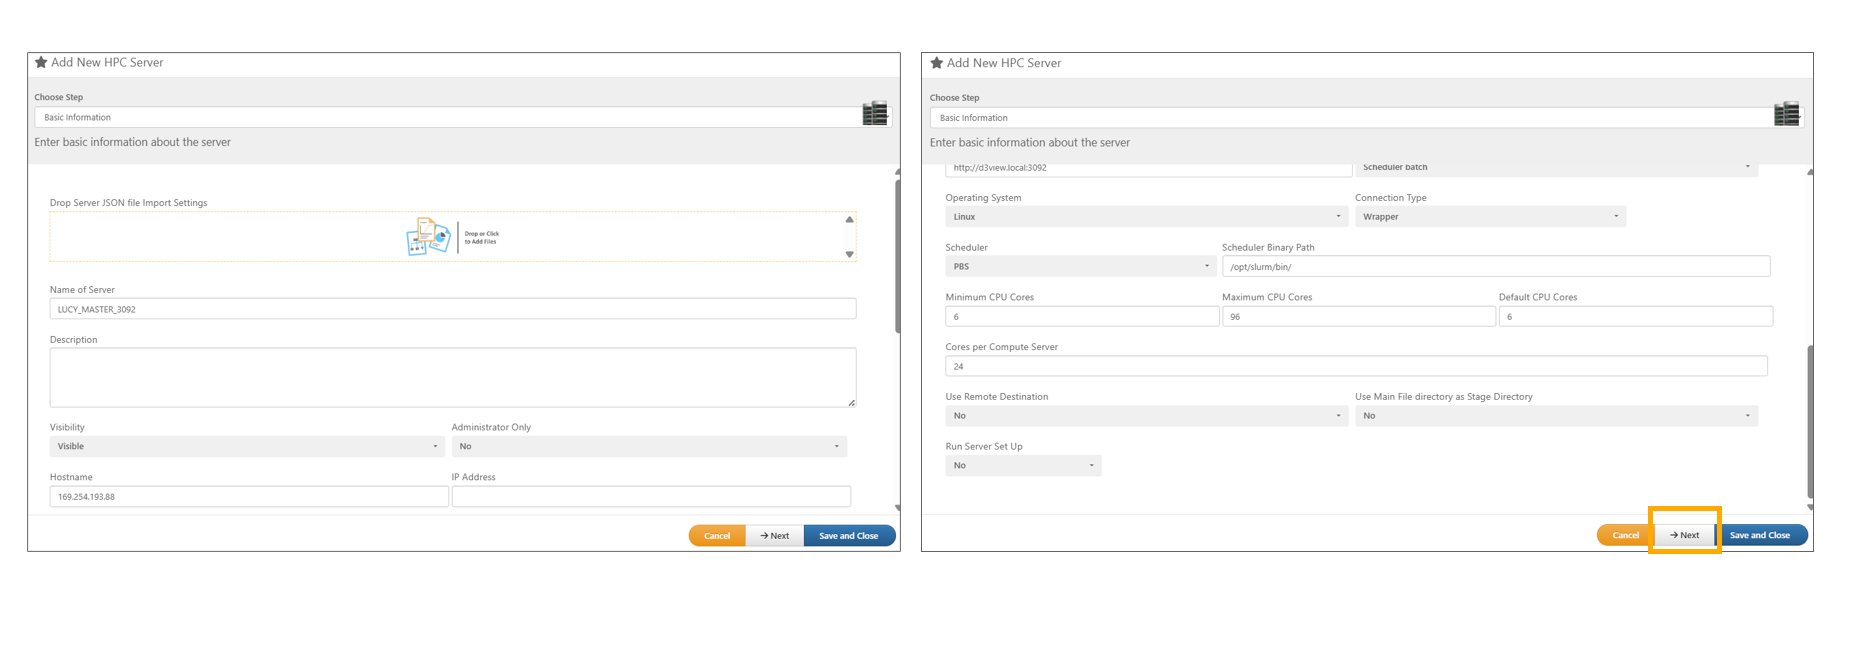Click the up arrow in the JSON drop zone
Viewport: 1861px width, 663px height.
(849, 220)
